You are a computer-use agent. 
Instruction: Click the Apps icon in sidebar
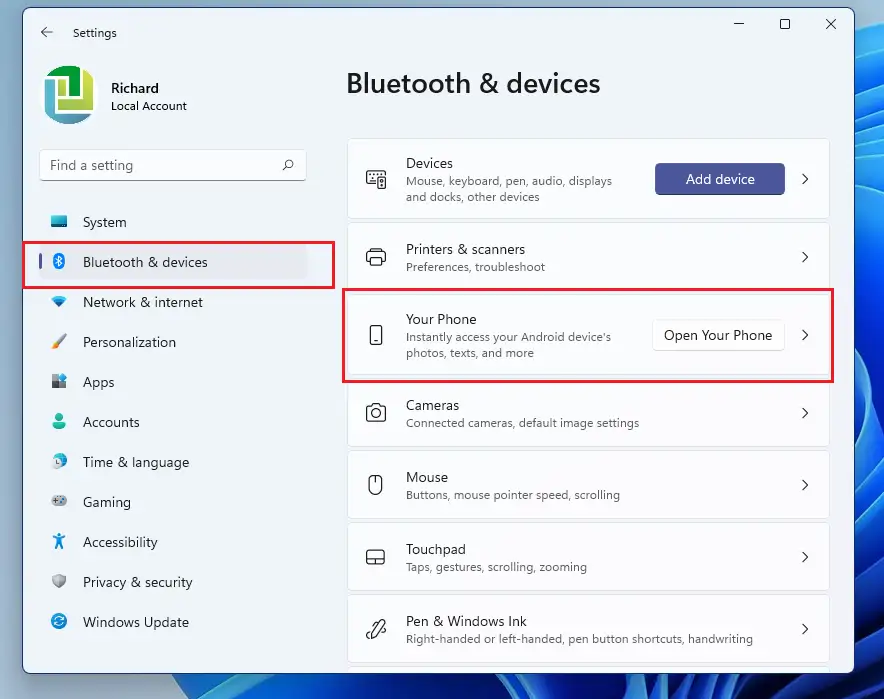(x=59, y=382)
